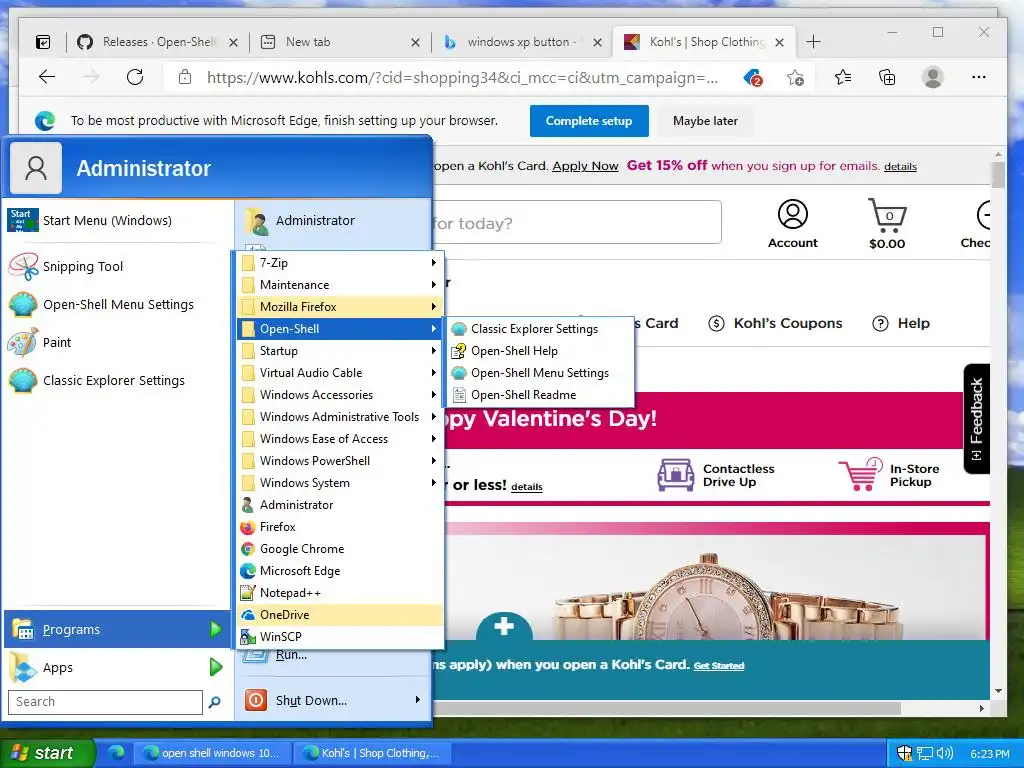Expand the Apps submenu

(118, 667)
